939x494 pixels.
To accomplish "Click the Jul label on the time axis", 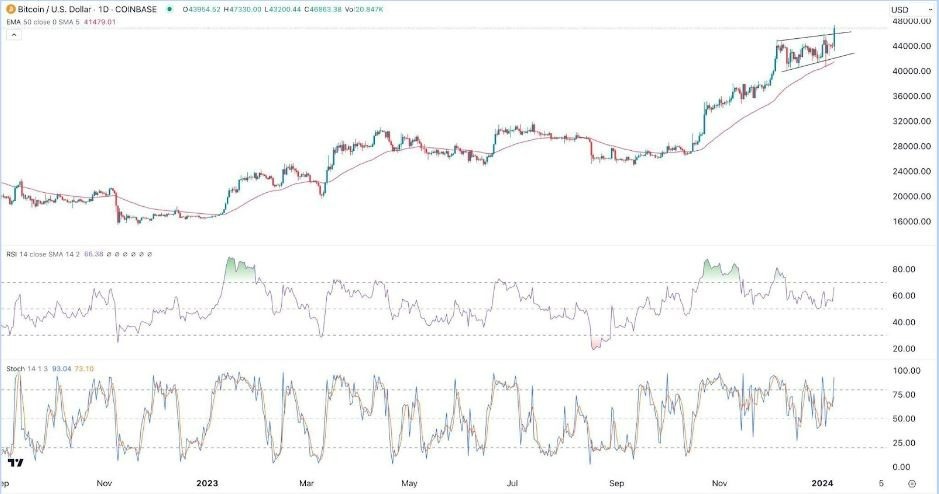I will click(x=512, y=483).
